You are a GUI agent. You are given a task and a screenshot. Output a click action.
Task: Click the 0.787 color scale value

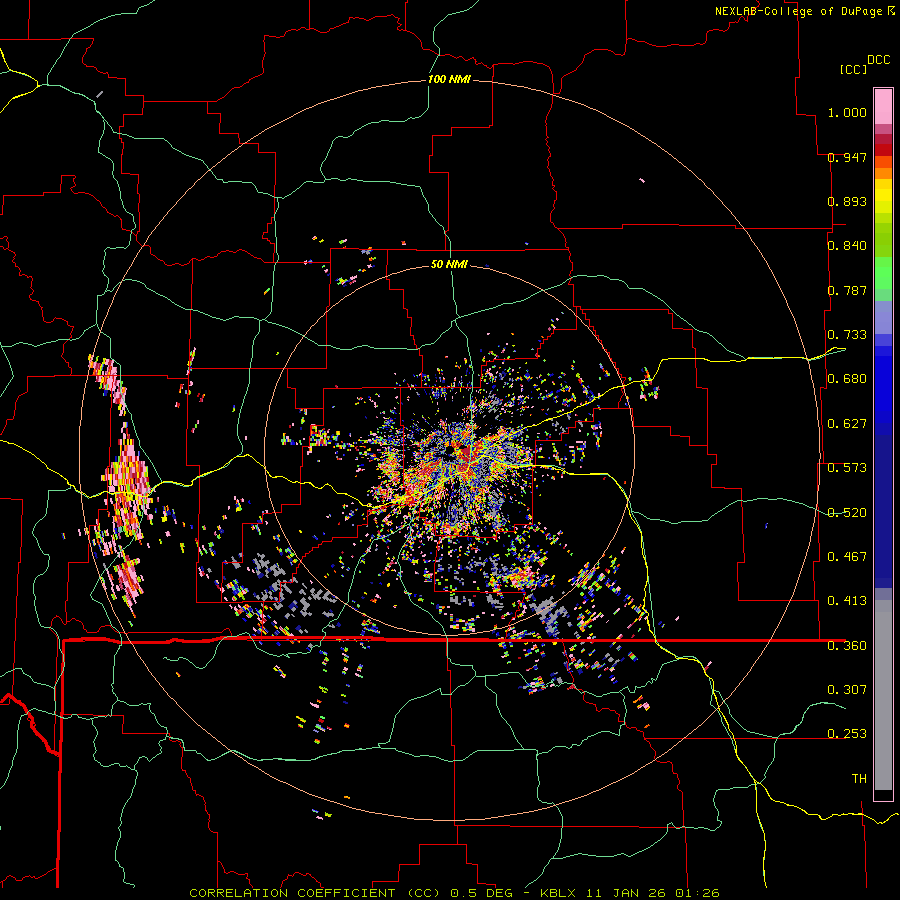(x=847, y=290)
